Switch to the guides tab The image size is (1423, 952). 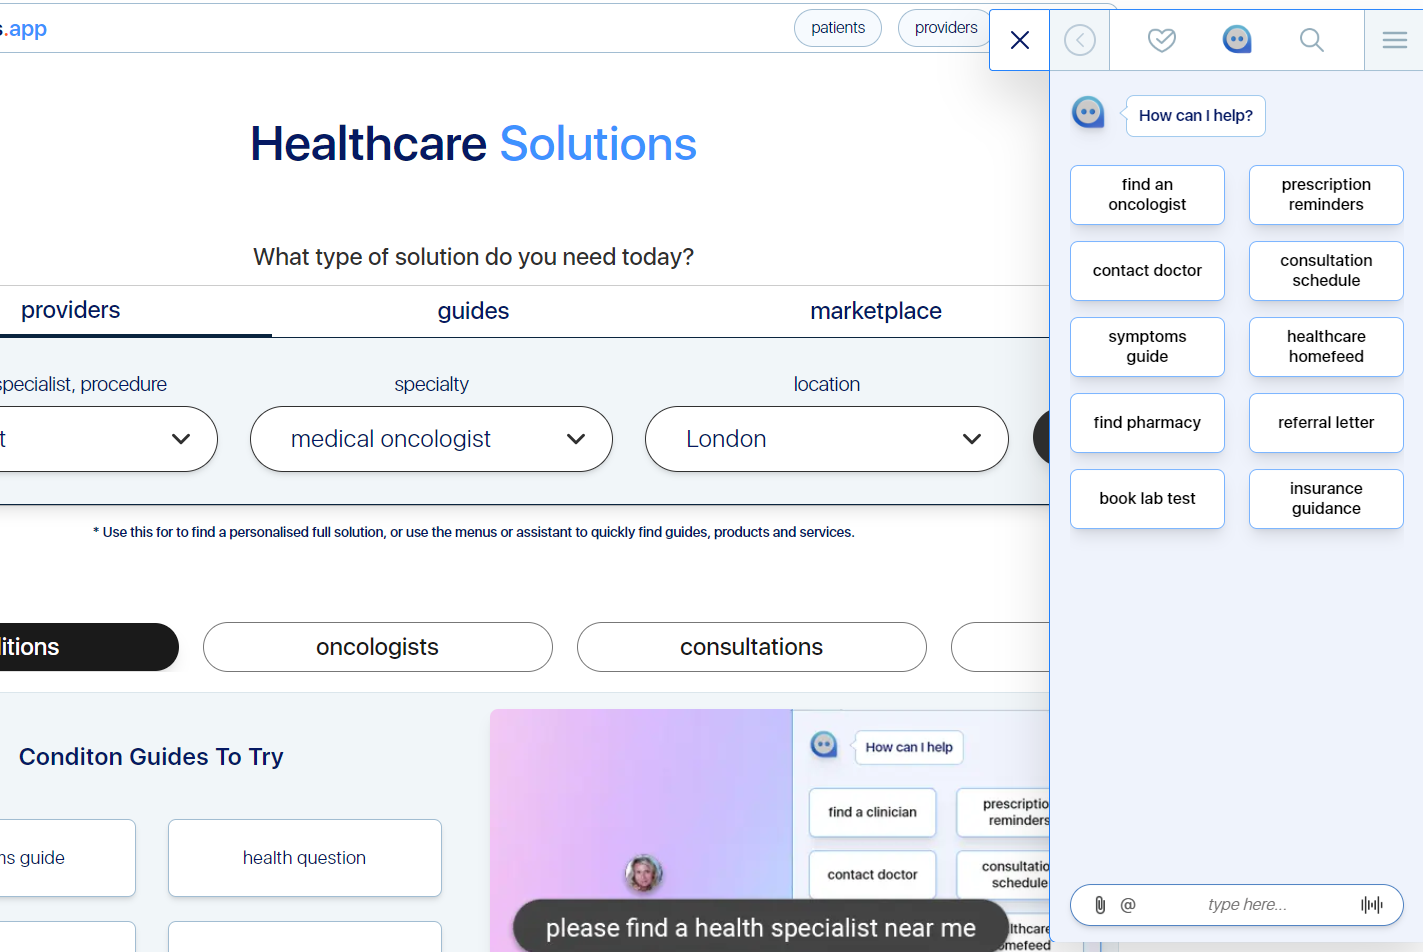473,311
